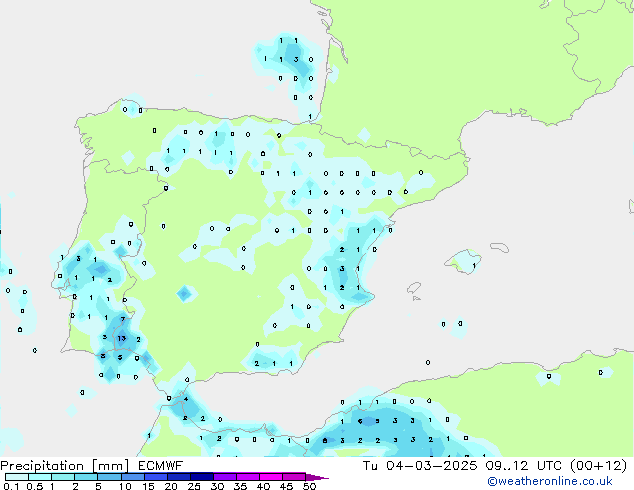Pick the 15–20 mm blue legend band

155,477
